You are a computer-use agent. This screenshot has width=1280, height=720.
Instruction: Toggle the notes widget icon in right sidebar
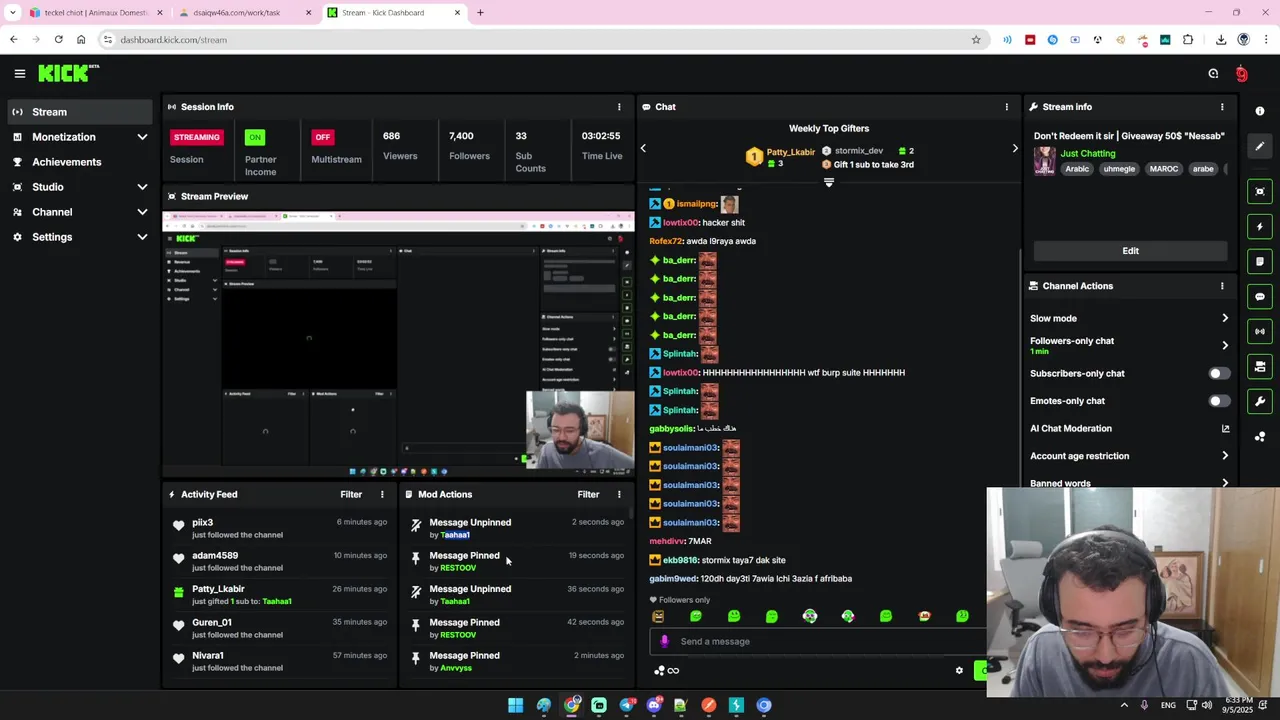tap(1260, 262)
